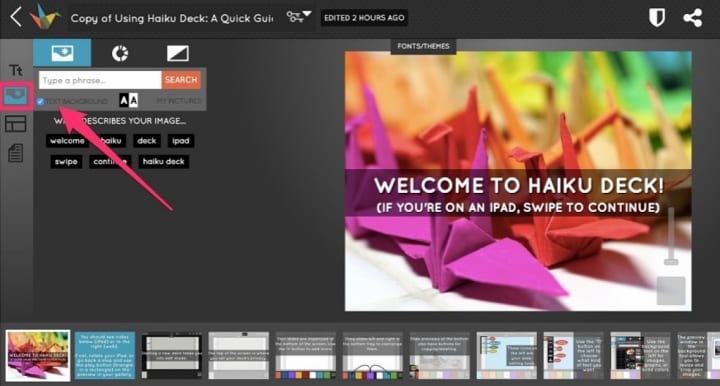720x386 pixels.
Task: Switch to the pie chart tab
Action: [x=120, y=53]
